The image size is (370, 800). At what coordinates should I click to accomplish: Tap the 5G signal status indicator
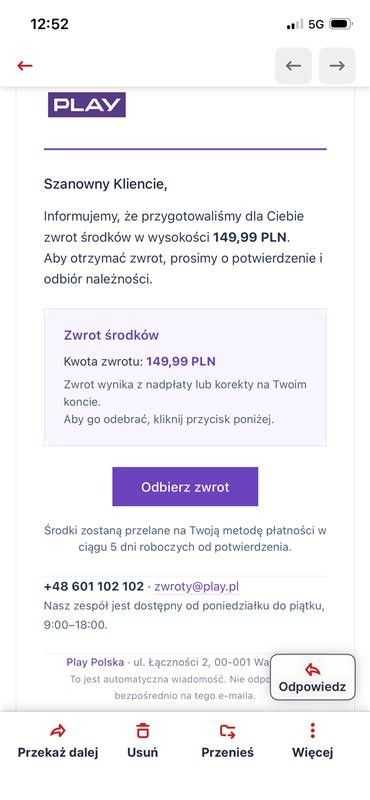tap(316, 24)
